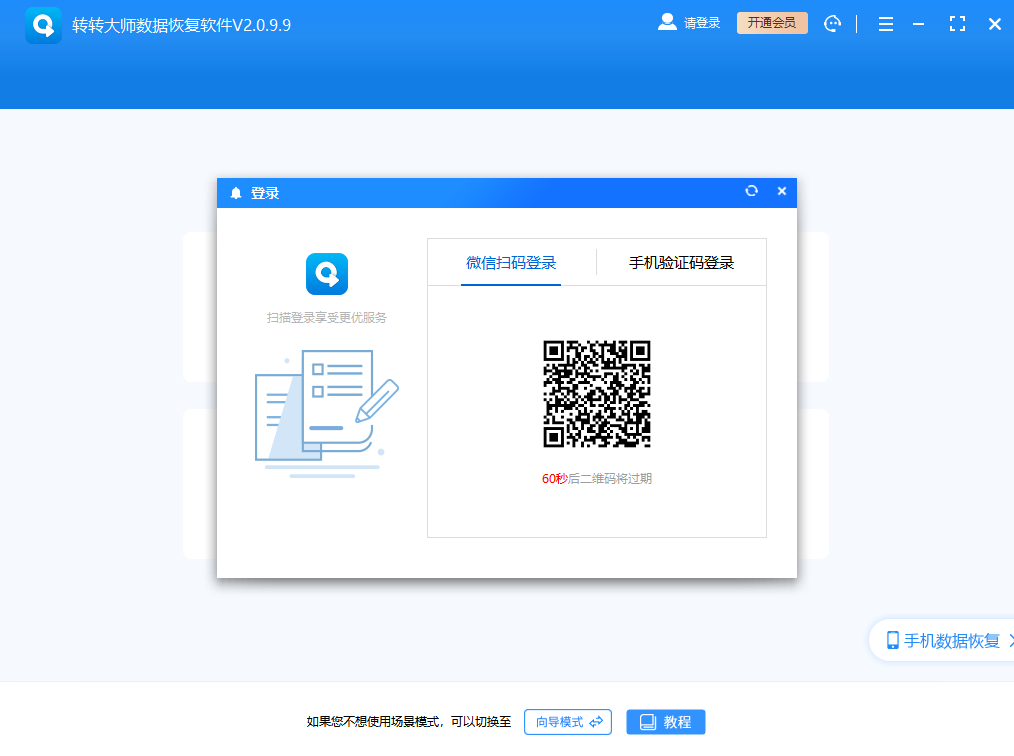Close the main application window
The image size is (1014, 756).
(x=995, y=25)
